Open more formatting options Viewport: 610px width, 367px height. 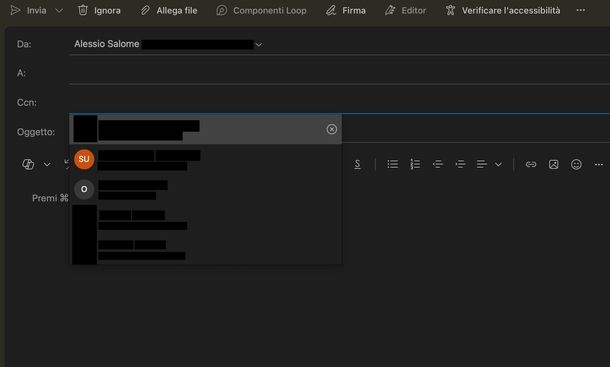pyautogui.click(x=599, y=164)
